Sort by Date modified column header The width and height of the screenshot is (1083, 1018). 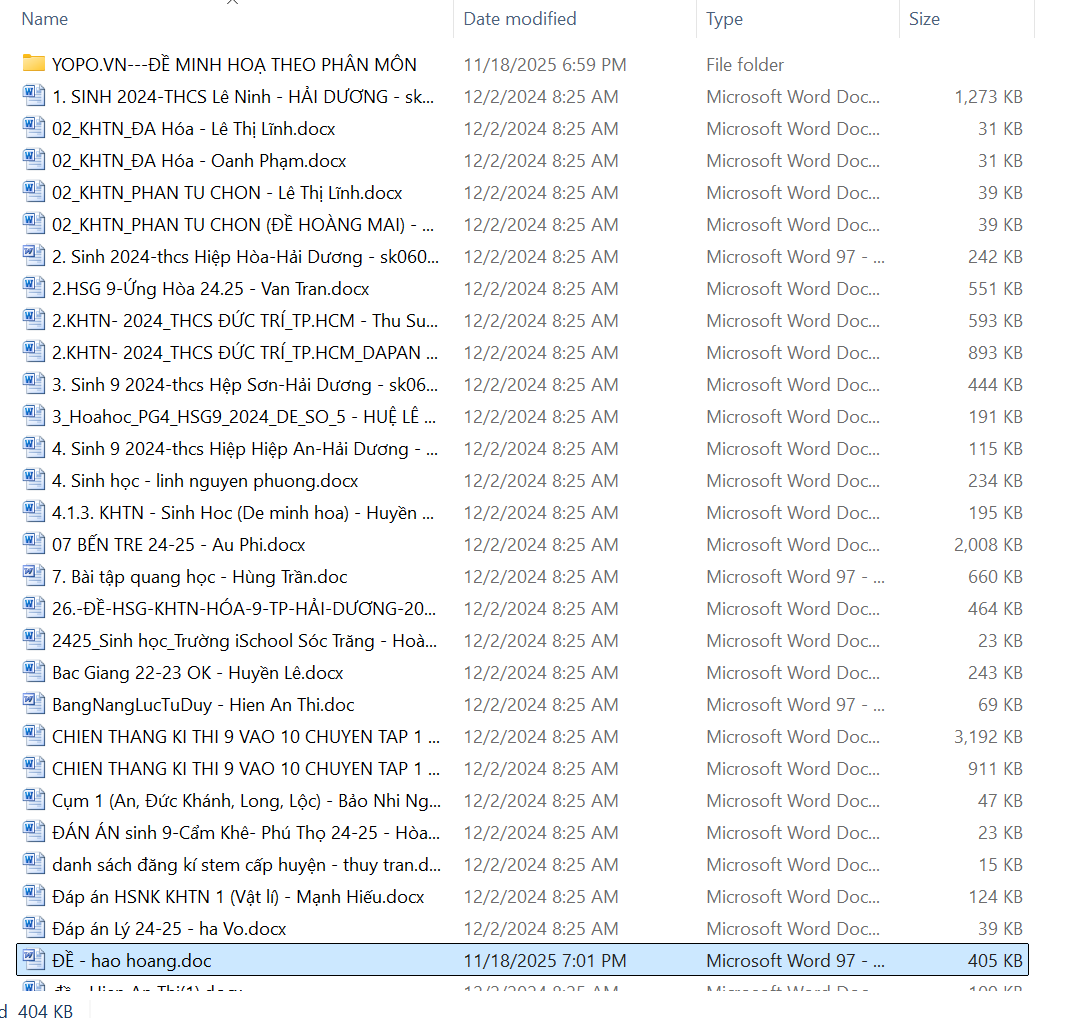[x=519, y=19]
